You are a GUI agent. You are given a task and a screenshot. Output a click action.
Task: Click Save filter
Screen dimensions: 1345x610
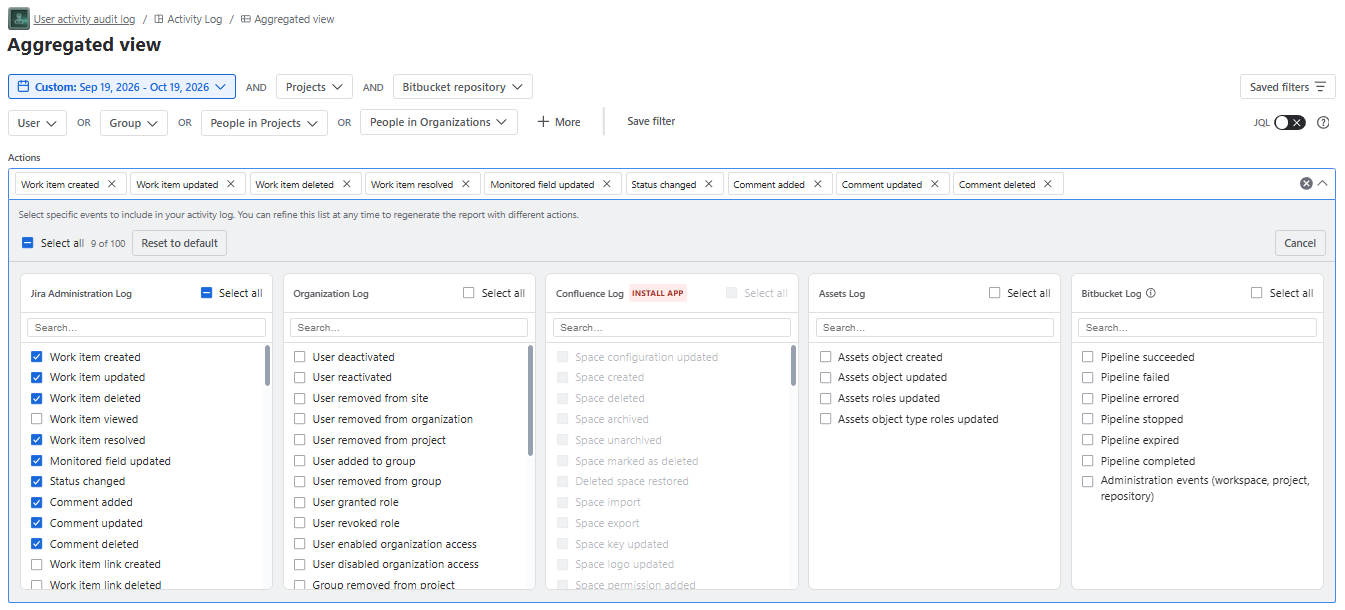tap(651, 121)
